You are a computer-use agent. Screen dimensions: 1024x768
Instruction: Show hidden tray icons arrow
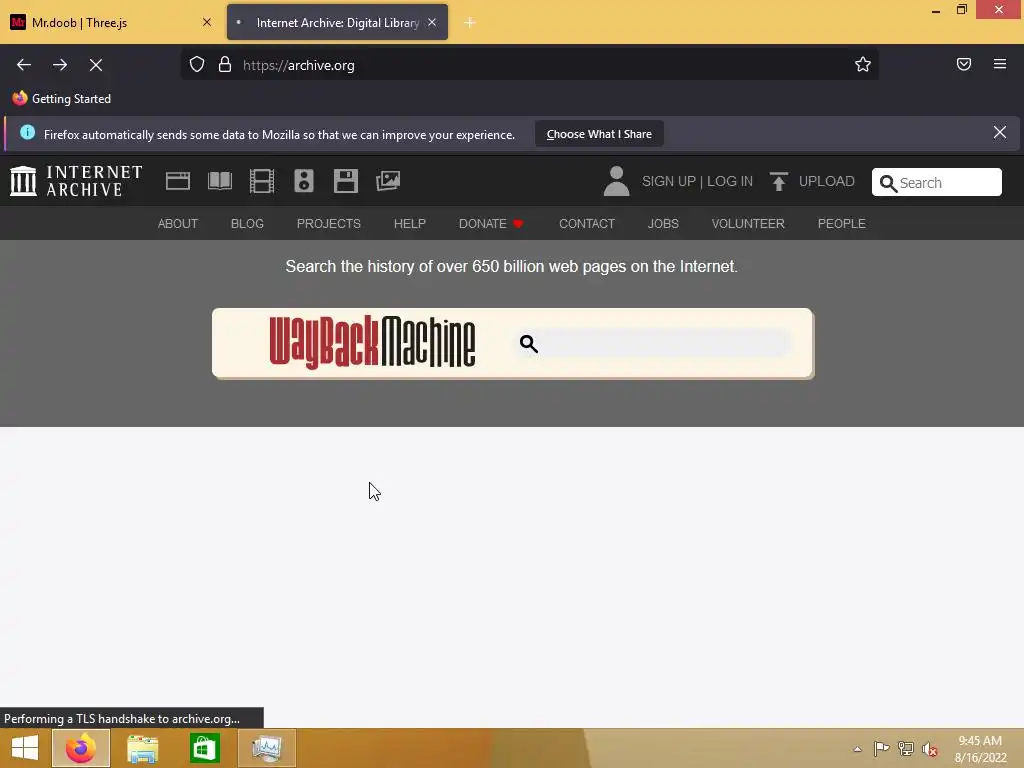click(857, 749)
